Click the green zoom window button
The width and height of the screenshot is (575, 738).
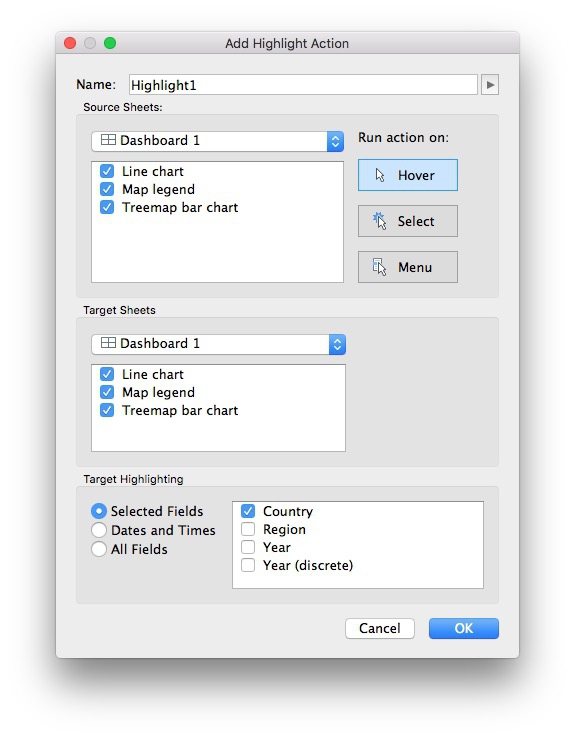coord(110,43)
